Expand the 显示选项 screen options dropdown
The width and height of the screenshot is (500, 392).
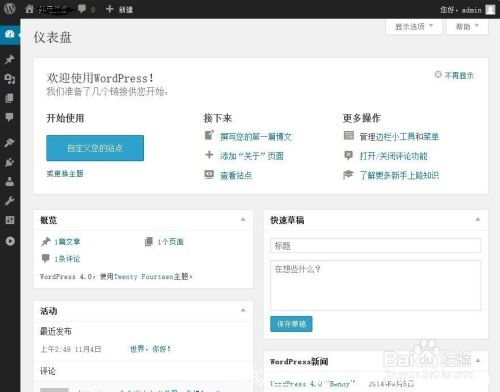click(x=414, y=27)
